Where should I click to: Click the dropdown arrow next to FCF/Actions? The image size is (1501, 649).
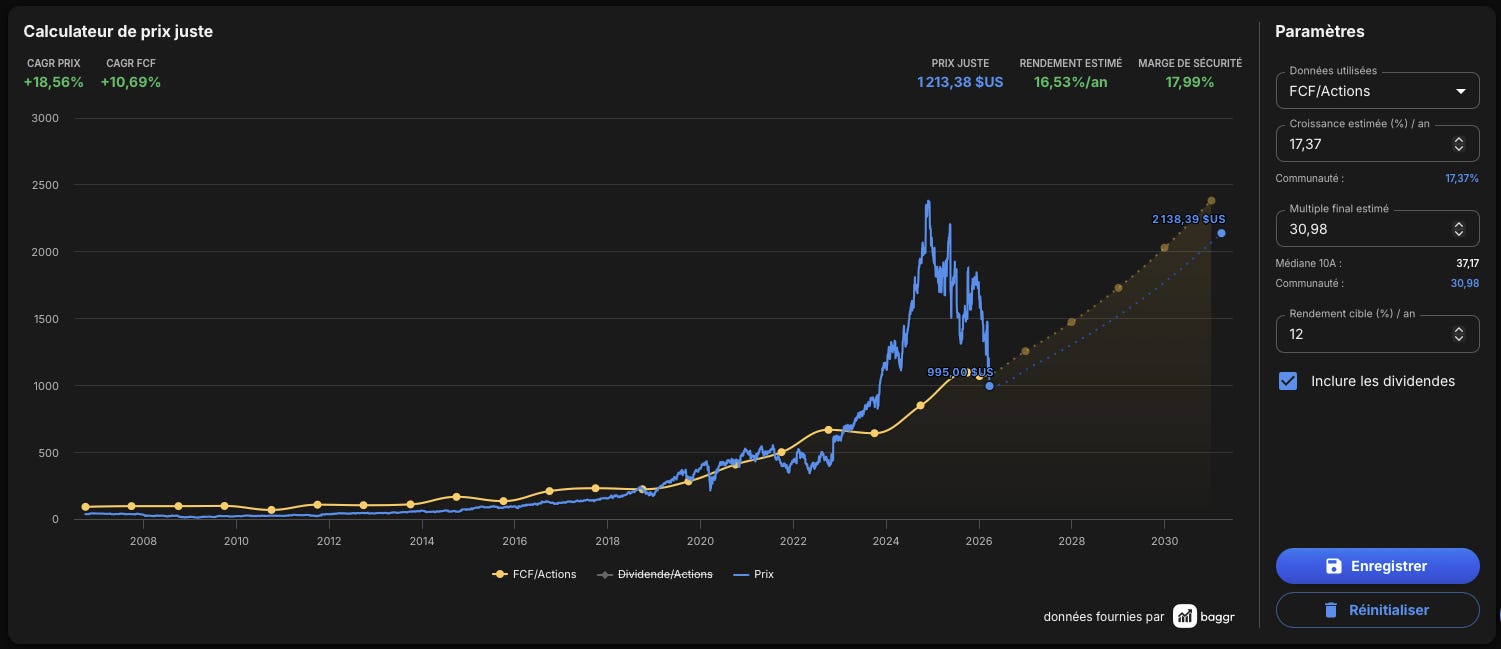click(1461, 91)
